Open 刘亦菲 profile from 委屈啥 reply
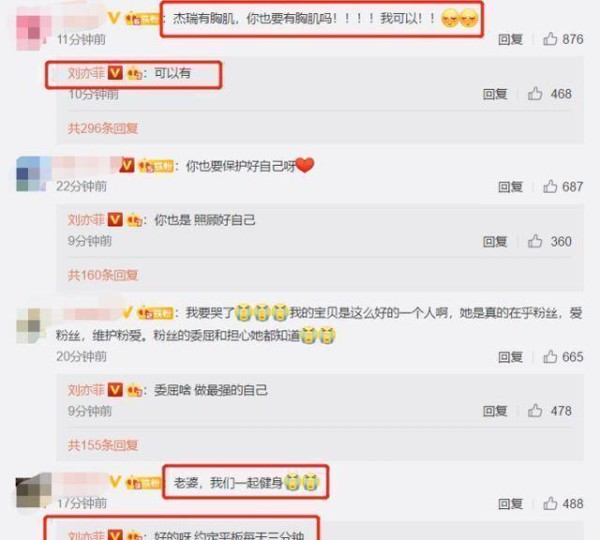This screenshot has height=540, width=600. (86, 390)
